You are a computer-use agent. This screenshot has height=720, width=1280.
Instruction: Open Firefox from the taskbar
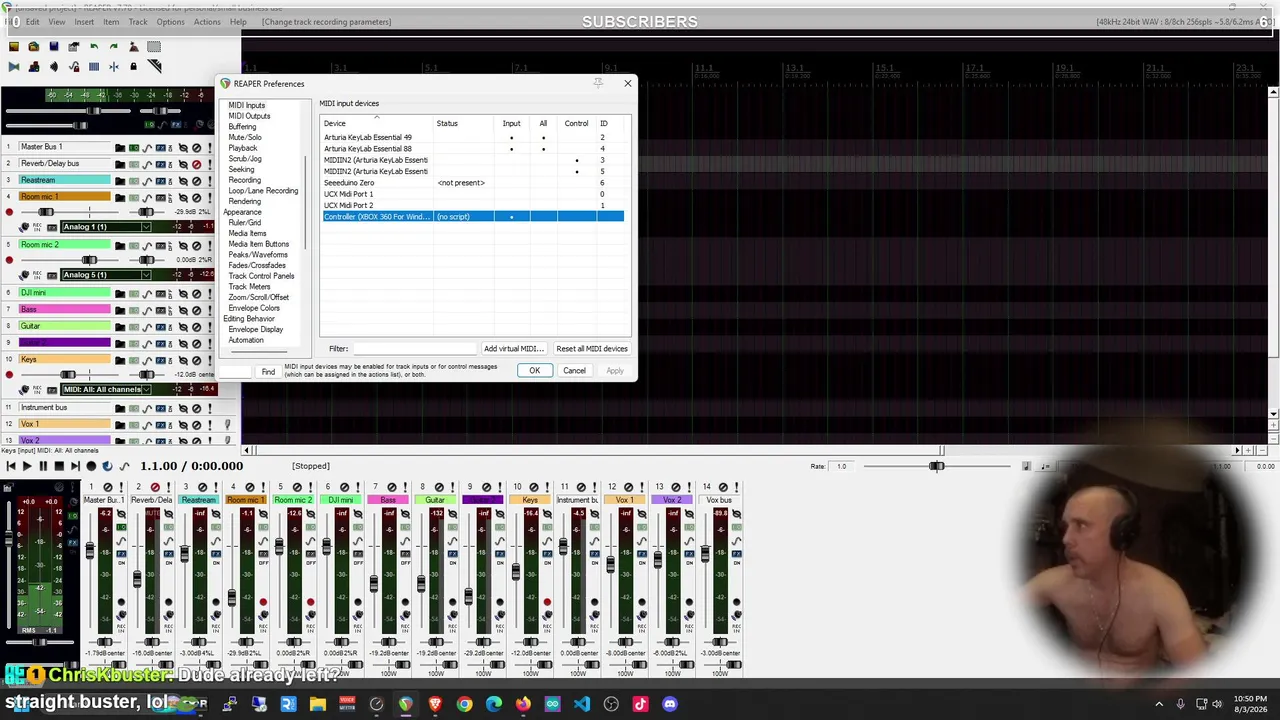[x=523, y=704]
